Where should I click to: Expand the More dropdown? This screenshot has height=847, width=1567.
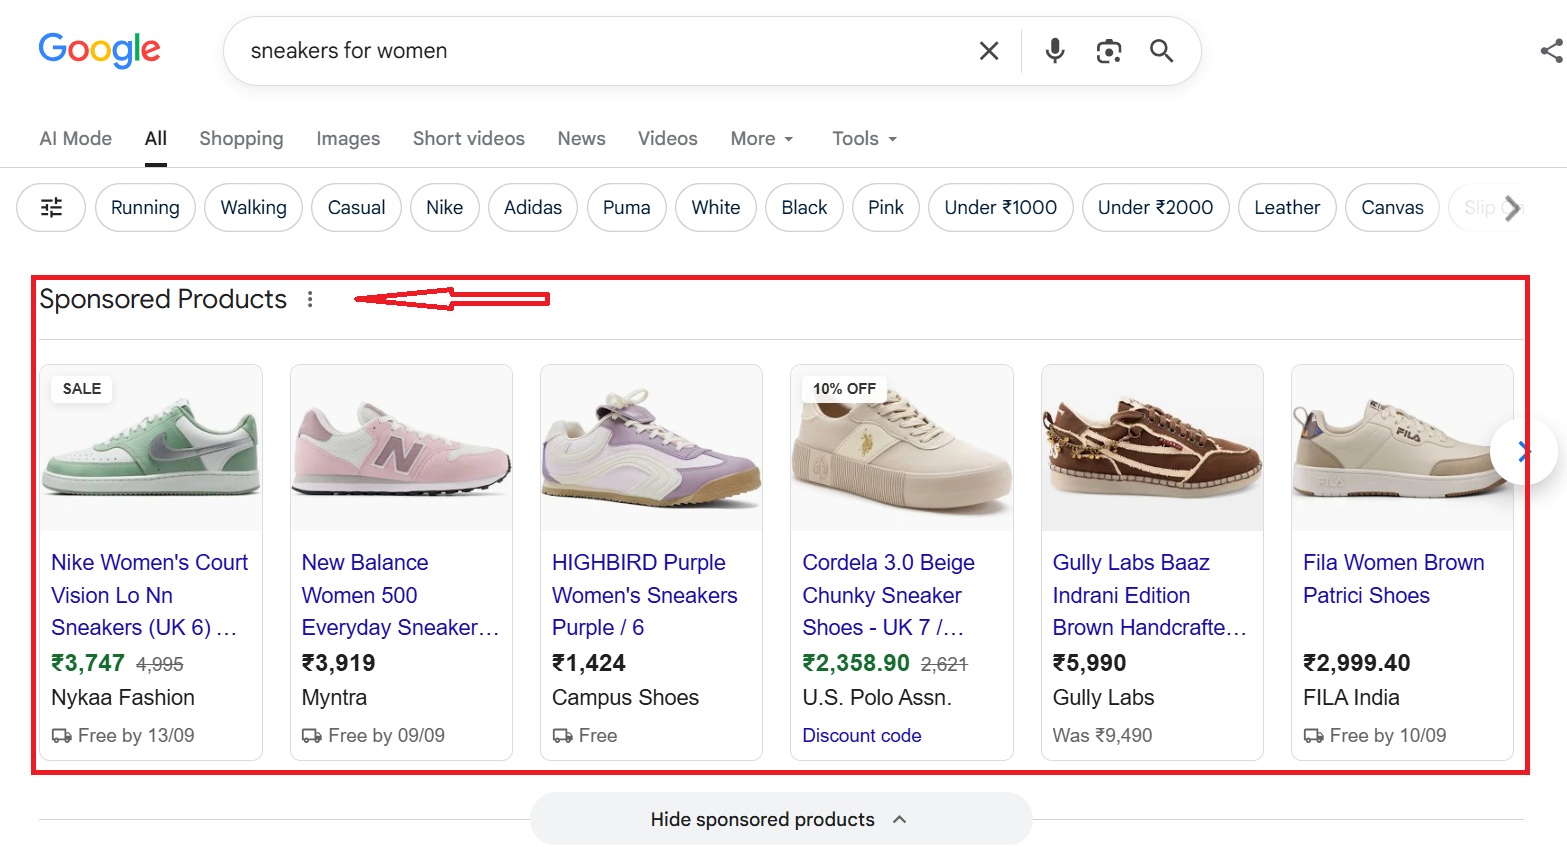[762, 138]
